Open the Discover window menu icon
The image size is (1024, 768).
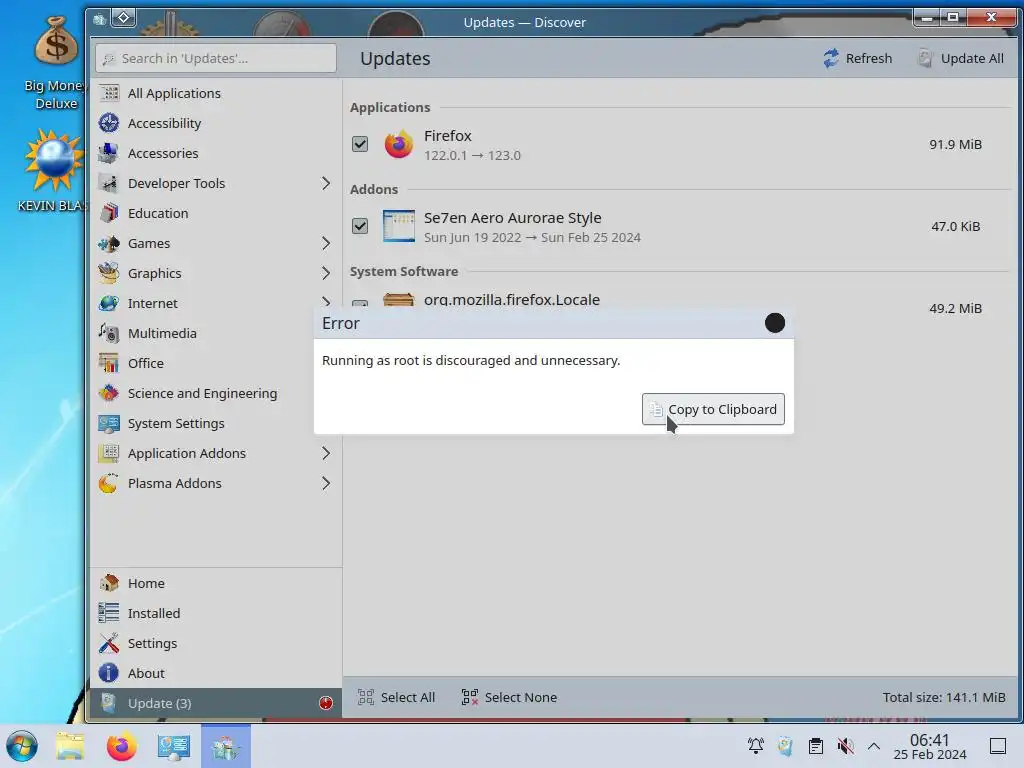point(99,19)
